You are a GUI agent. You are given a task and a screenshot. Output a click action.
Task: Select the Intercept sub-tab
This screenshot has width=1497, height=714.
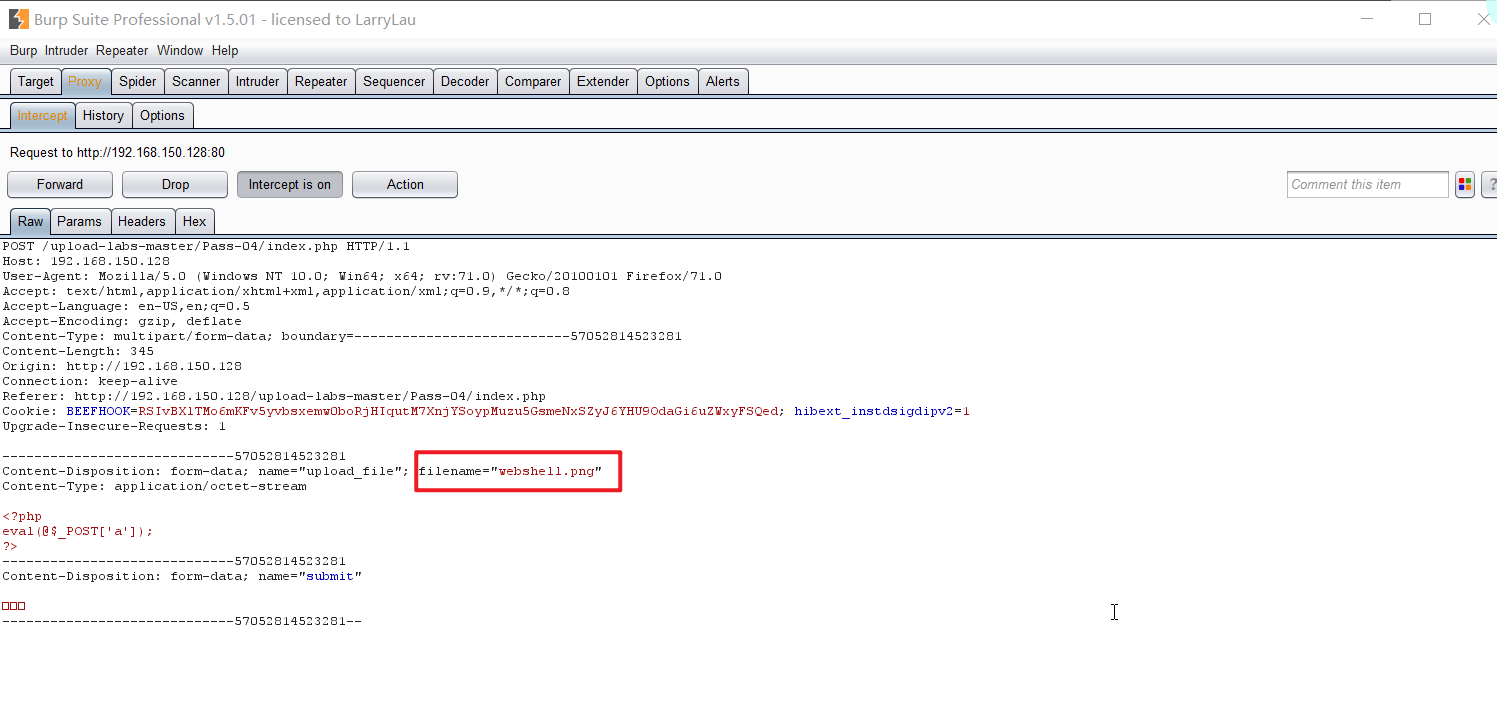click(x=42, y=115)
